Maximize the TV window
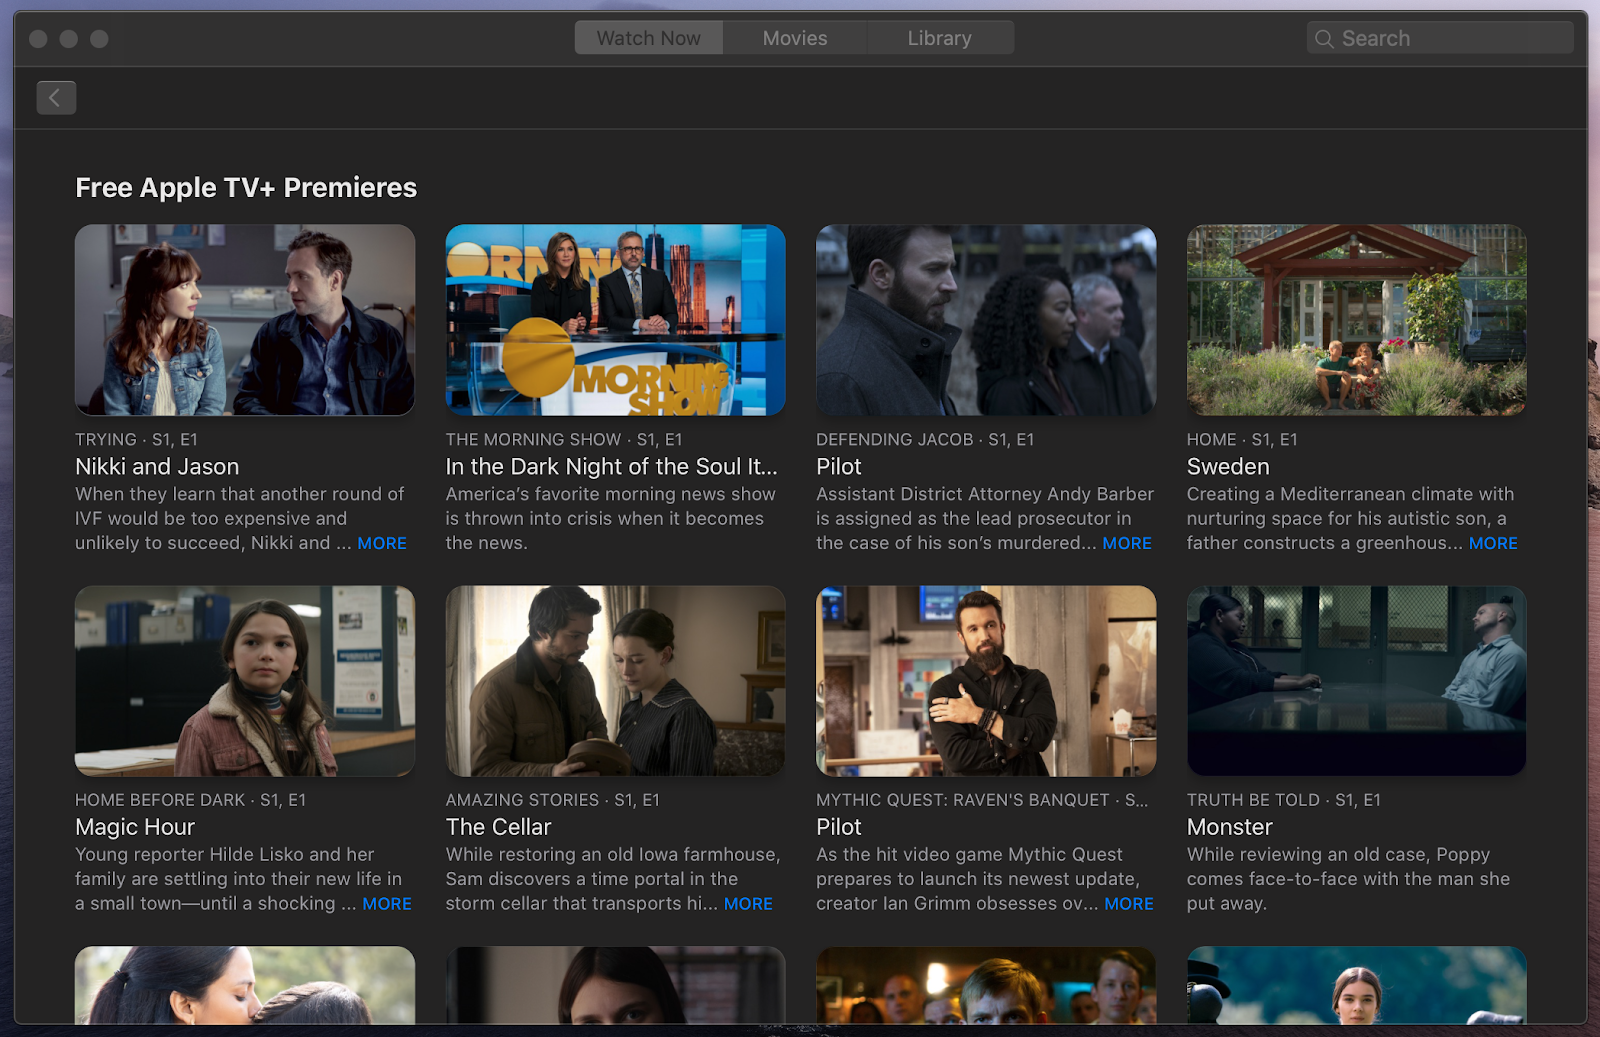The height and width of the screenshot is (1037, 1600). click(99, 39)
